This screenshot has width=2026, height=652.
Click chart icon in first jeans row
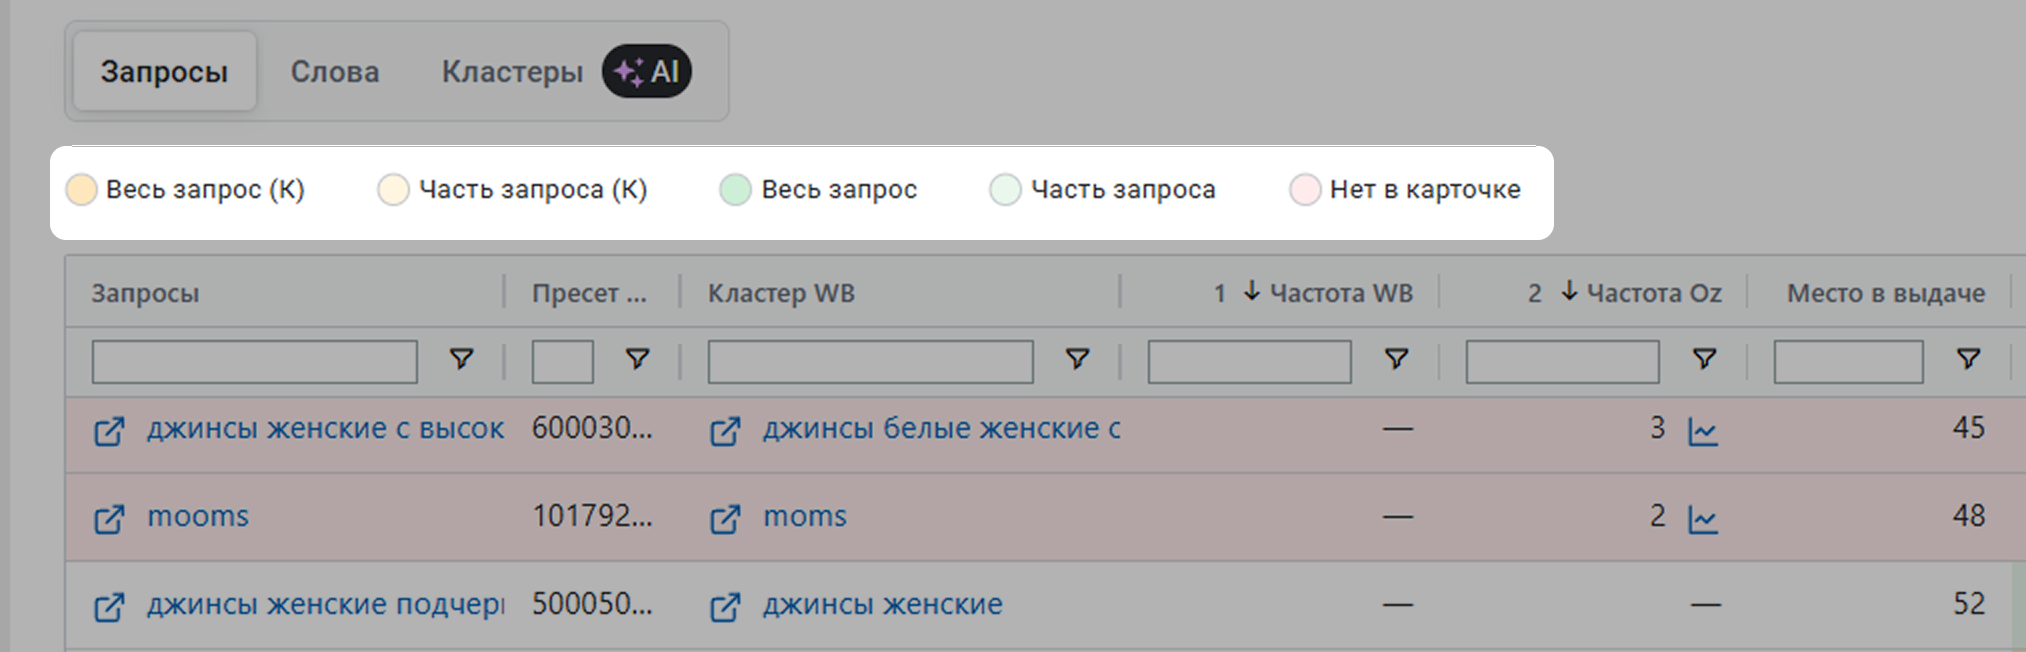(x=1703, y=431)
